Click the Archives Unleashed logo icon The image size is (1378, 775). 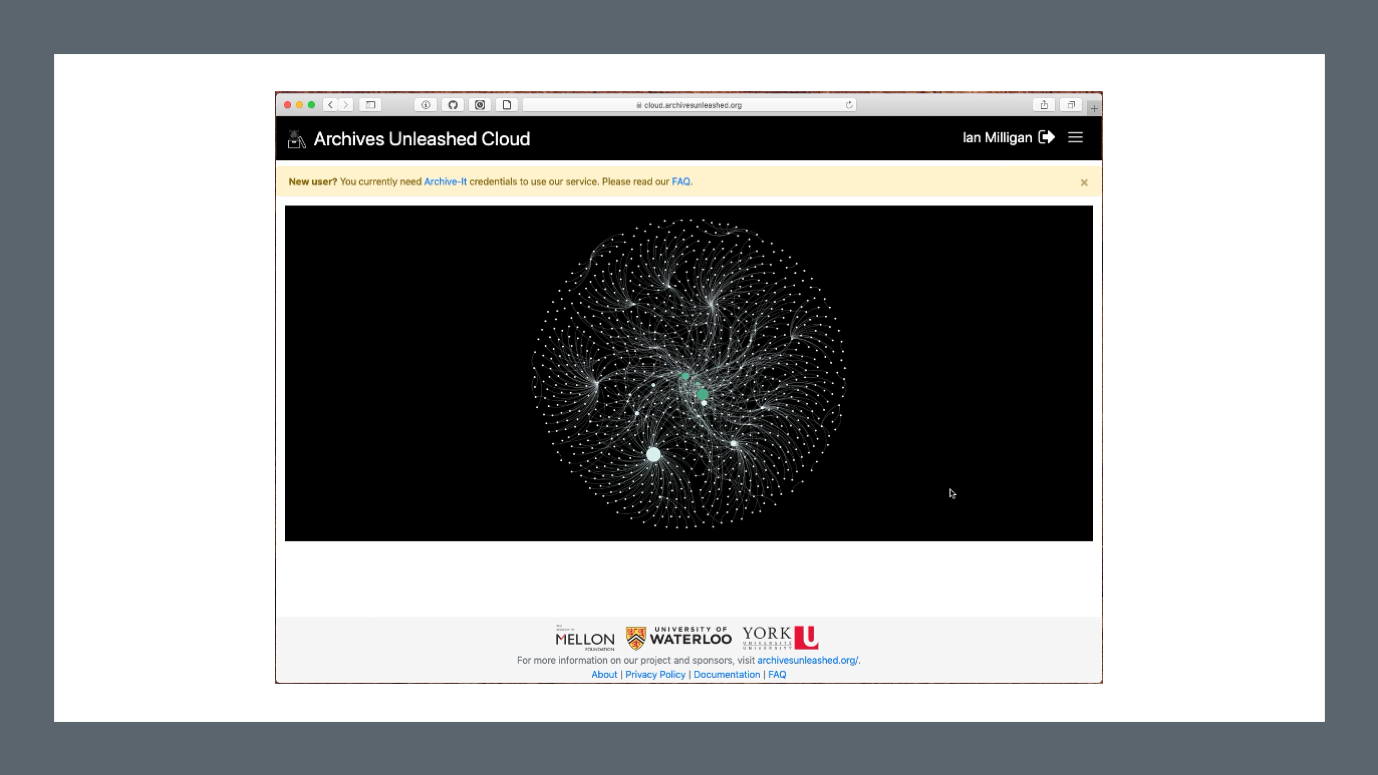pyautogui.click(x=296, y=139)
